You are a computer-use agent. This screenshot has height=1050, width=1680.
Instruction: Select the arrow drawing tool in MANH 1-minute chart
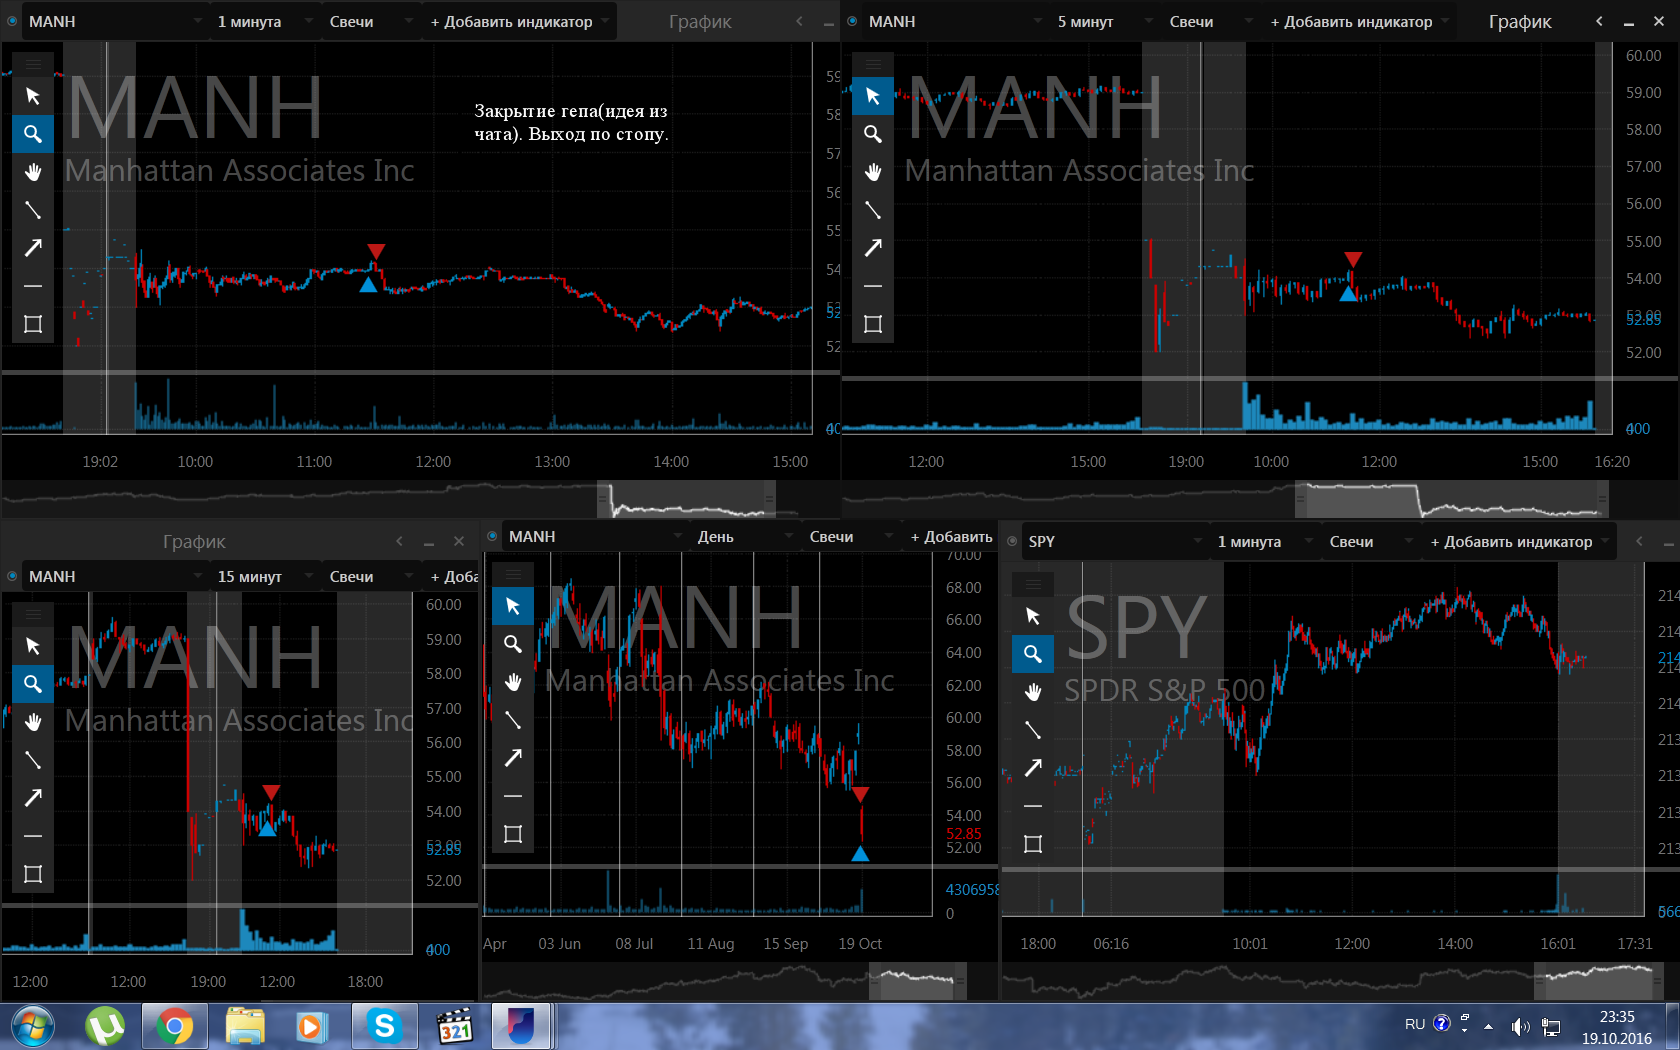pyautogui.click(x=33, y=248)
